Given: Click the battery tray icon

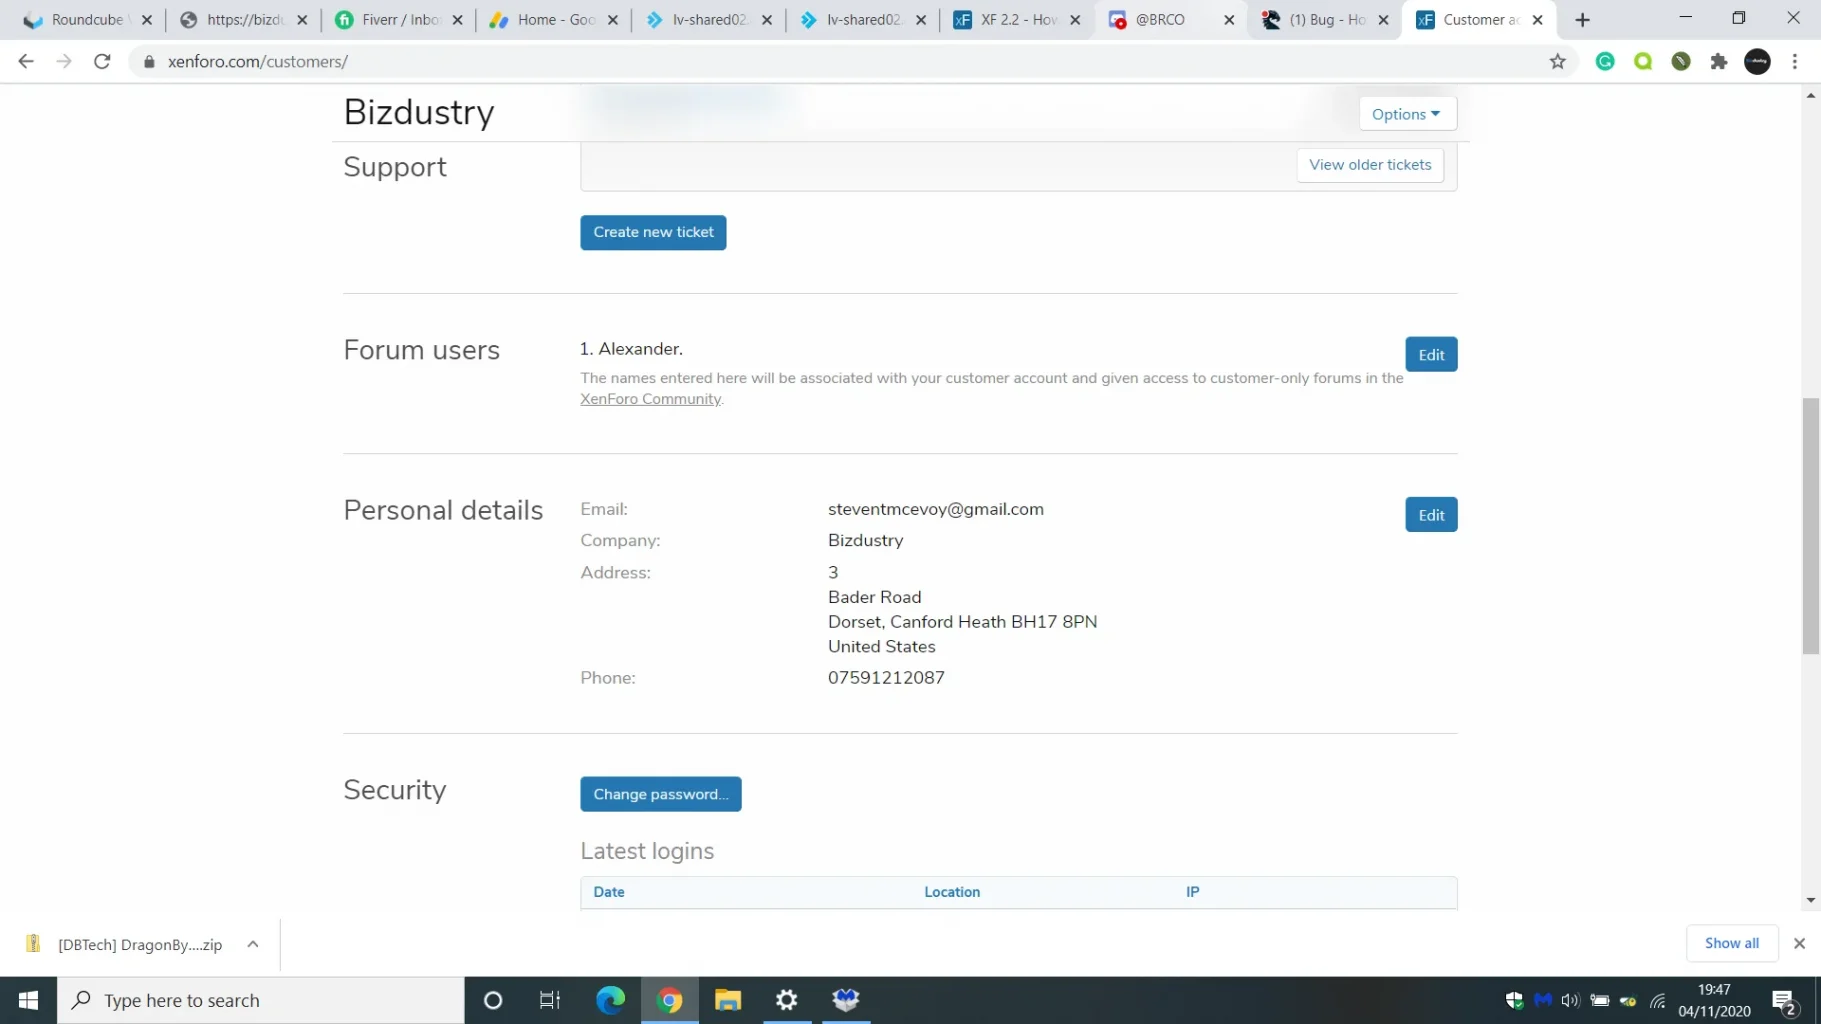Looking at the screenshot, I should click(1600, 1000).
